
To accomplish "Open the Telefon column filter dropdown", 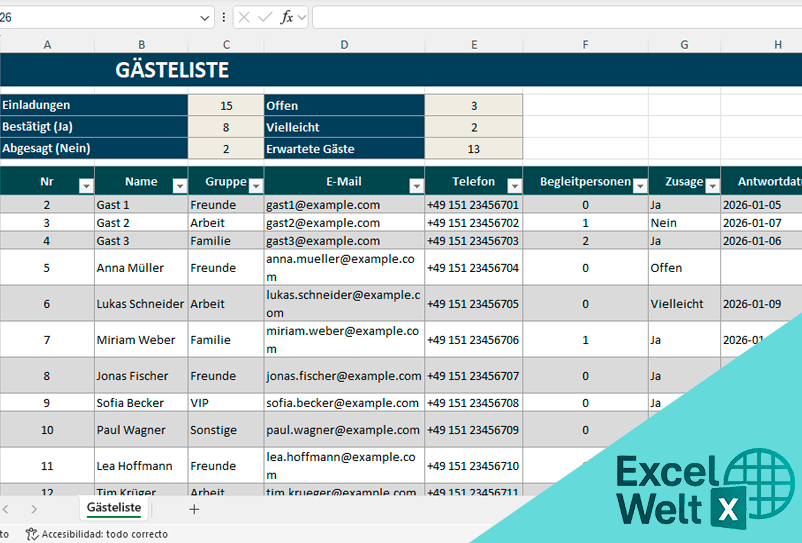I will 515,187.
